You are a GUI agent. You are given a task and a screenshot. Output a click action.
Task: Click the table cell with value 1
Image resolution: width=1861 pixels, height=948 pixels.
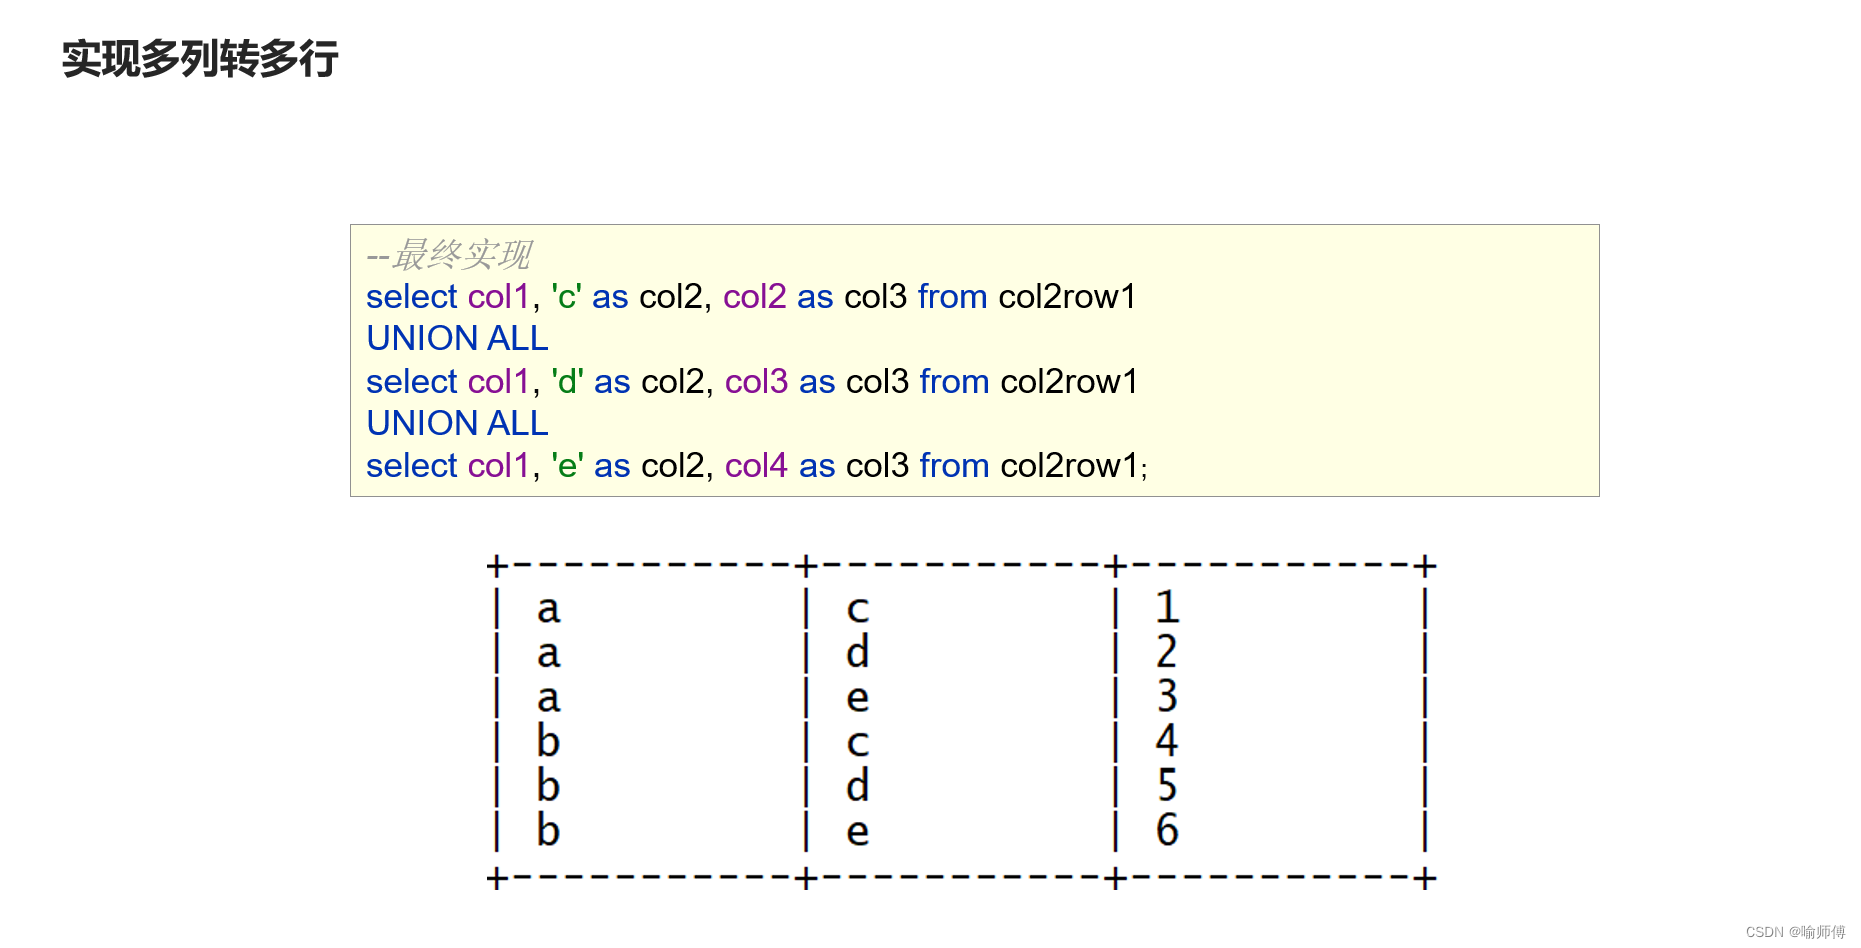[1167, 607]
